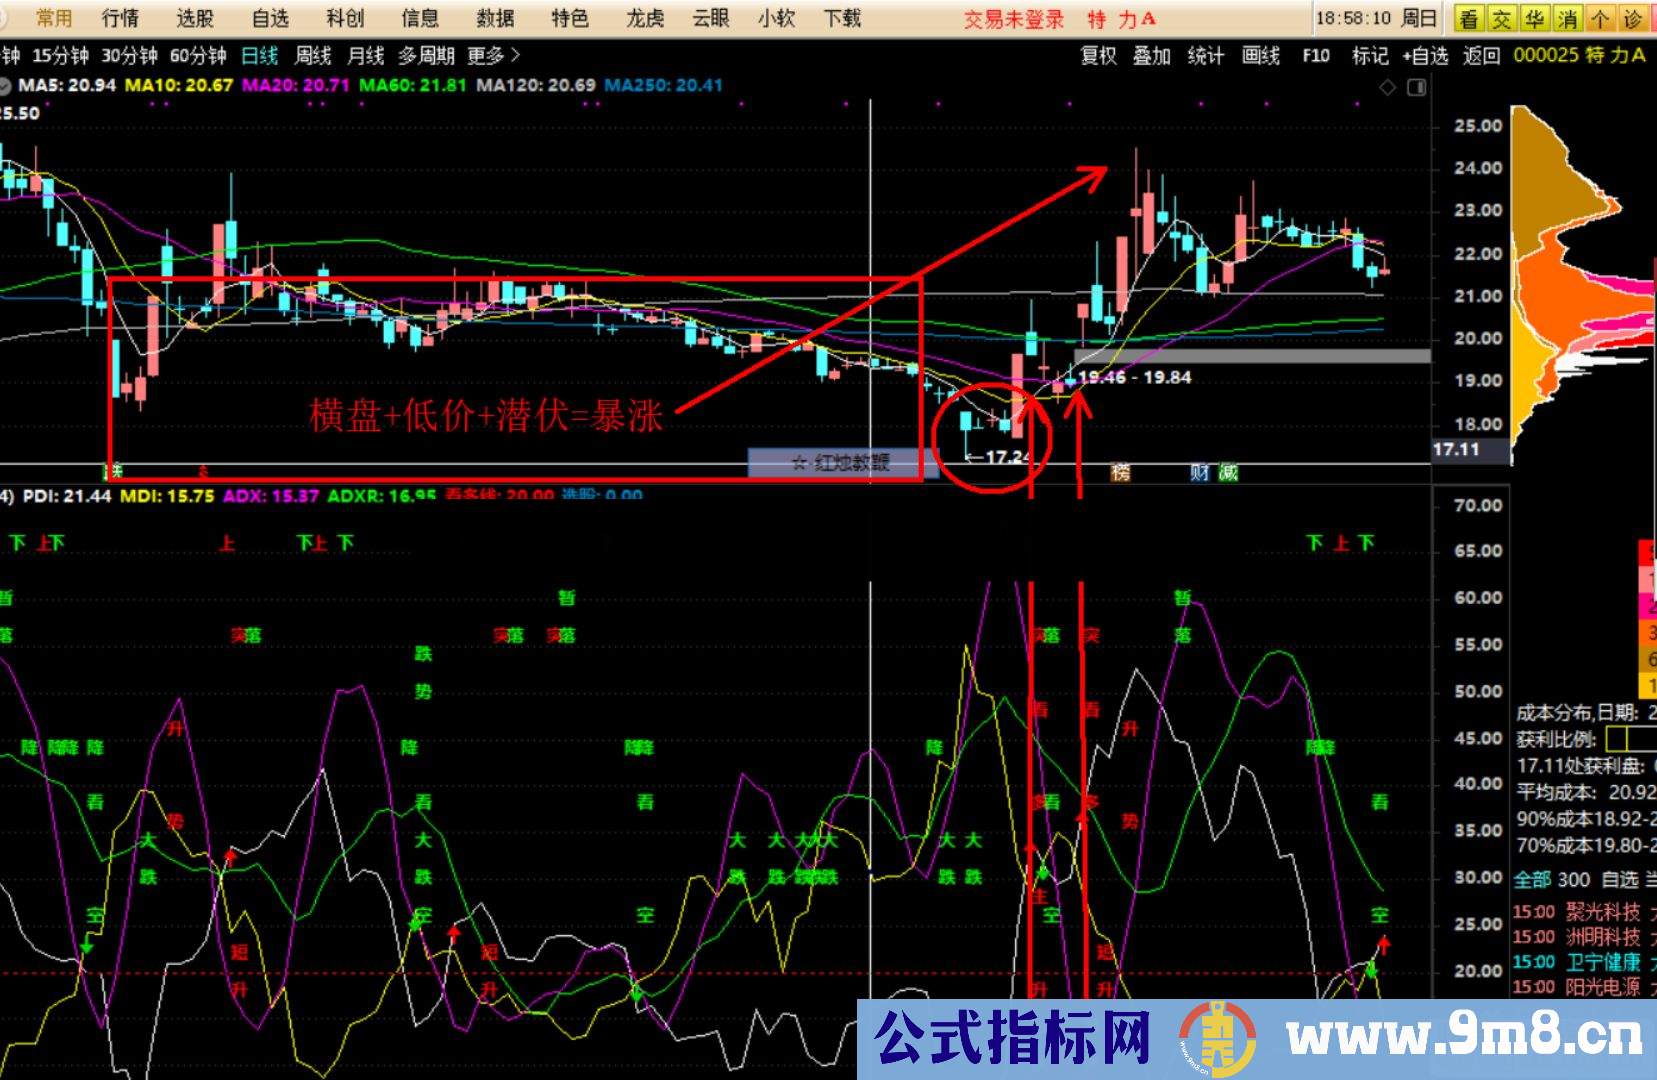Switch to the 日线 period tab

coord(258,57)
